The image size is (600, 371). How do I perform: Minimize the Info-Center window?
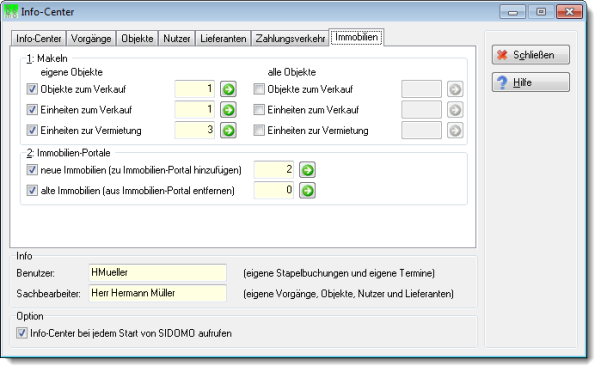513,12
